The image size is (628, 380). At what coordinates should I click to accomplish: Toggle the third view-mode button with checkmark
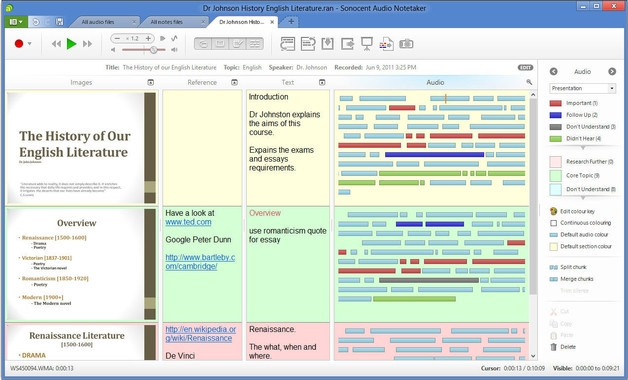point(238,44)
